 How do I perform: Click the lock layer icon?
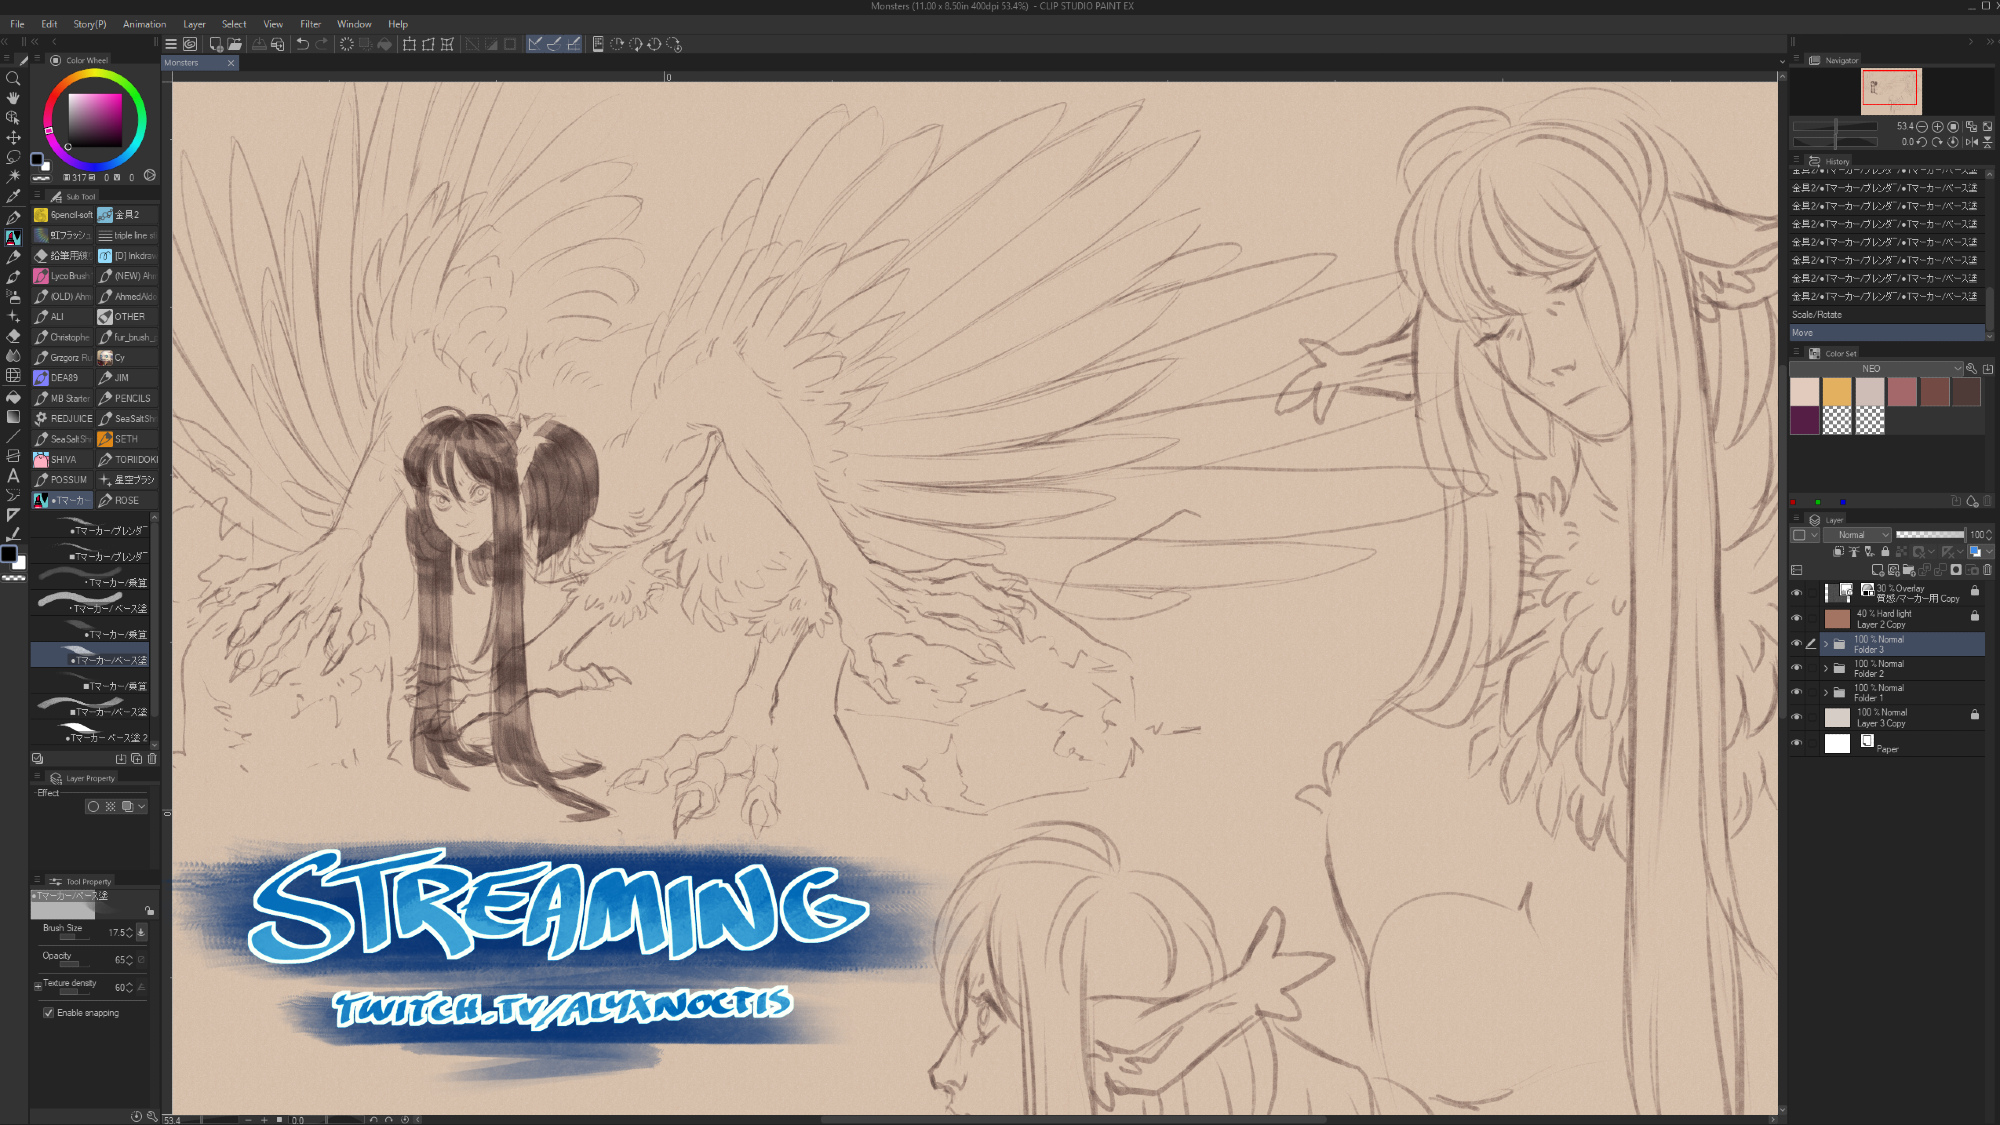pos(1885,551)
